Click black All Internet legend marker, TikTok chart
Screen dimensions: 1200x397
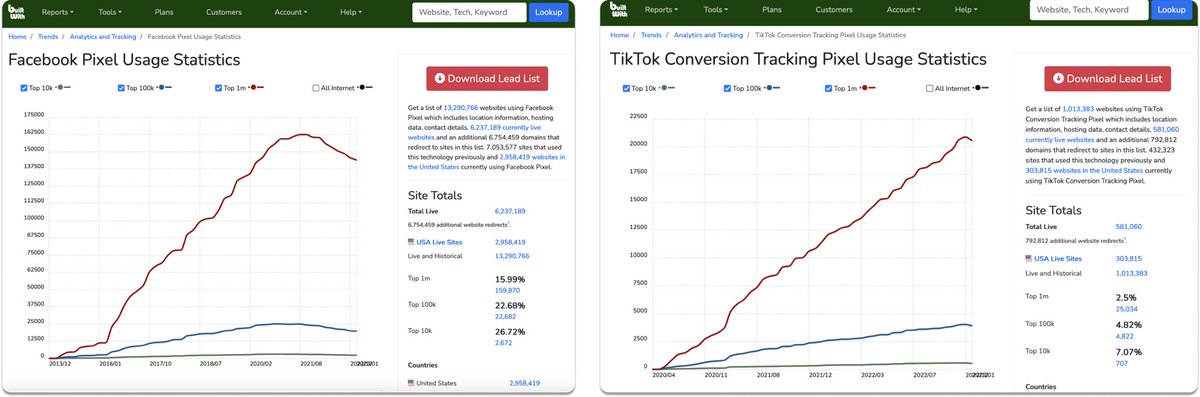[981, 88]
